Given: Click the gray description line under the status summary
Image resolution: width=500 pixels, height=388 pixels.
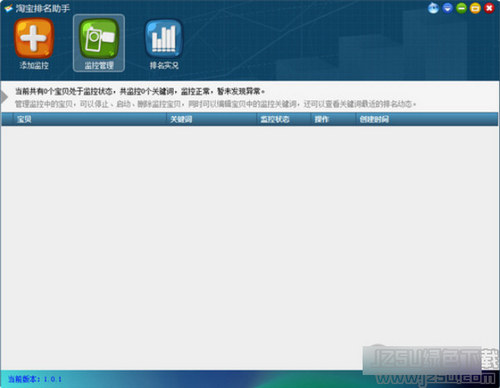Looking at the screenshot, I should coord(216,104).
